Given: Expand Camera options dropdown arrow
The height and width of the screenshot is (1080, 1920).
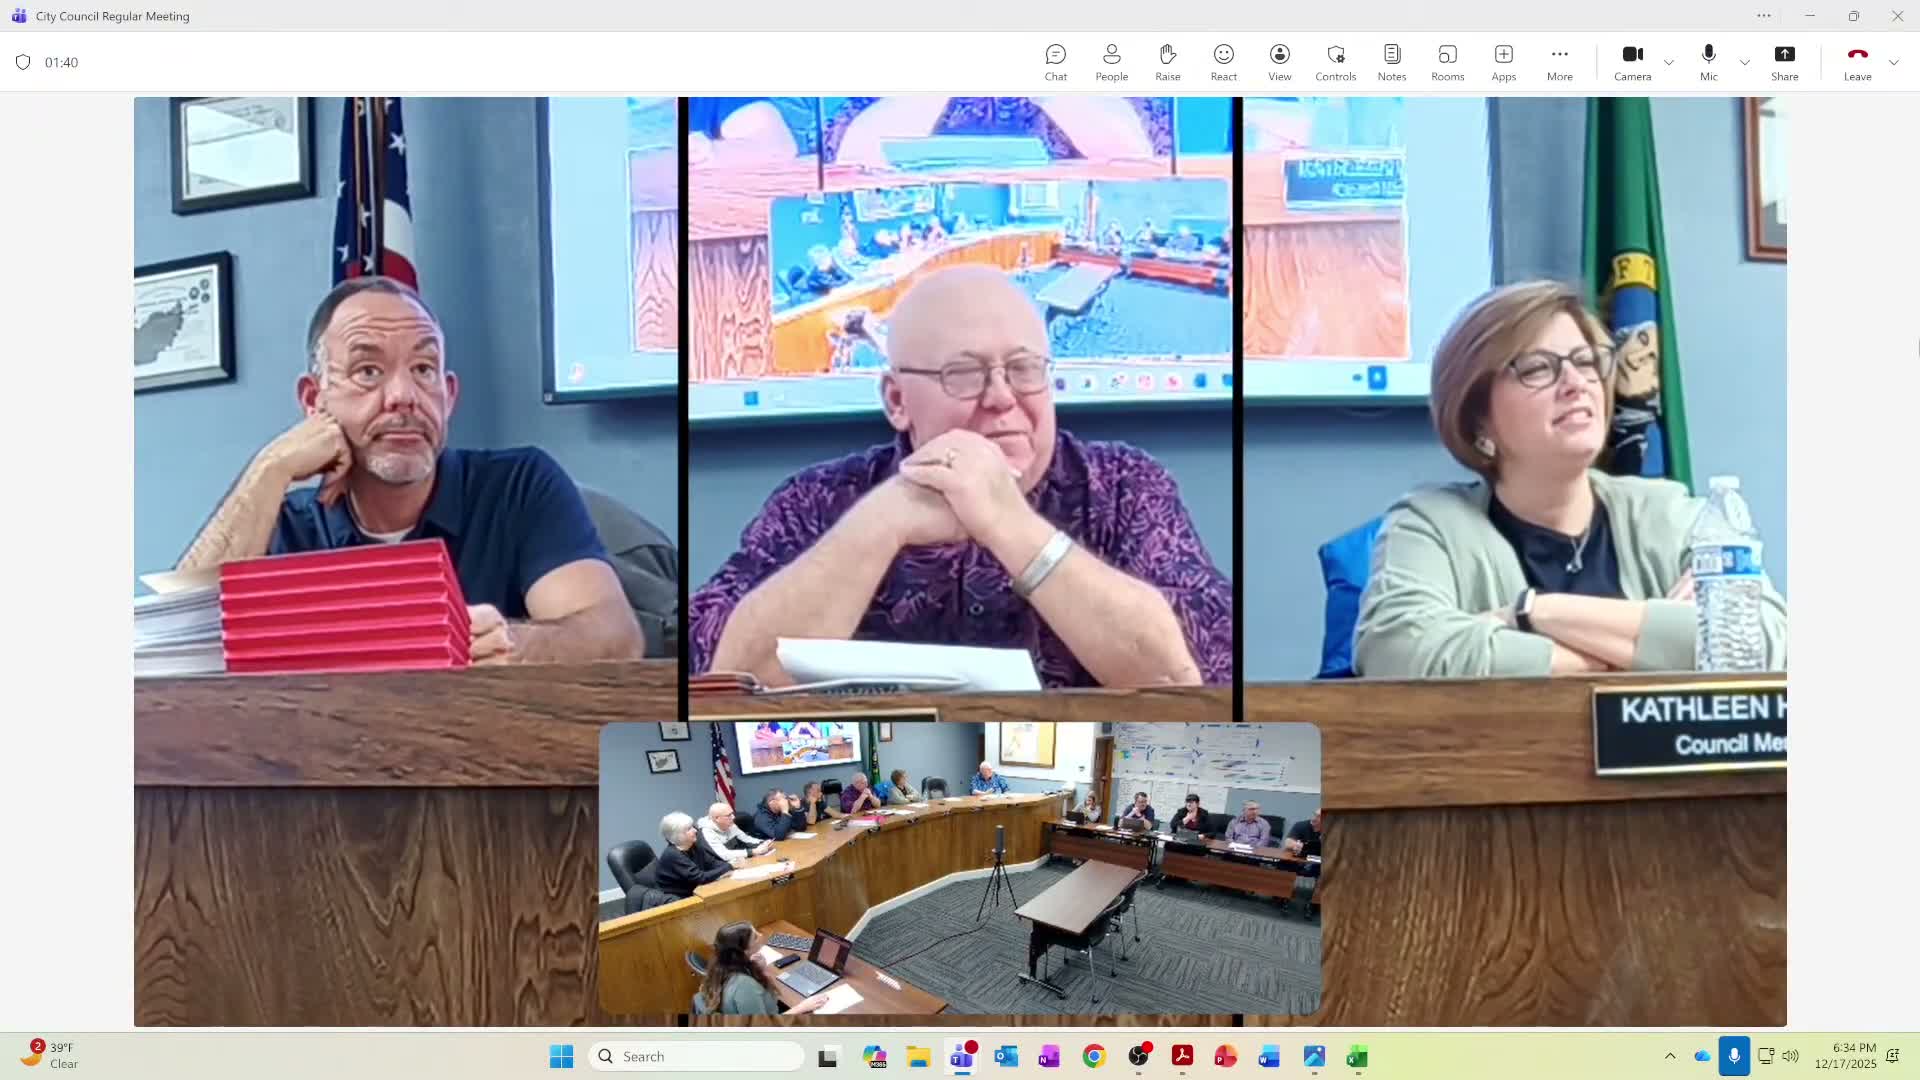Looking at the screenshot, I should click(1669, 63).
